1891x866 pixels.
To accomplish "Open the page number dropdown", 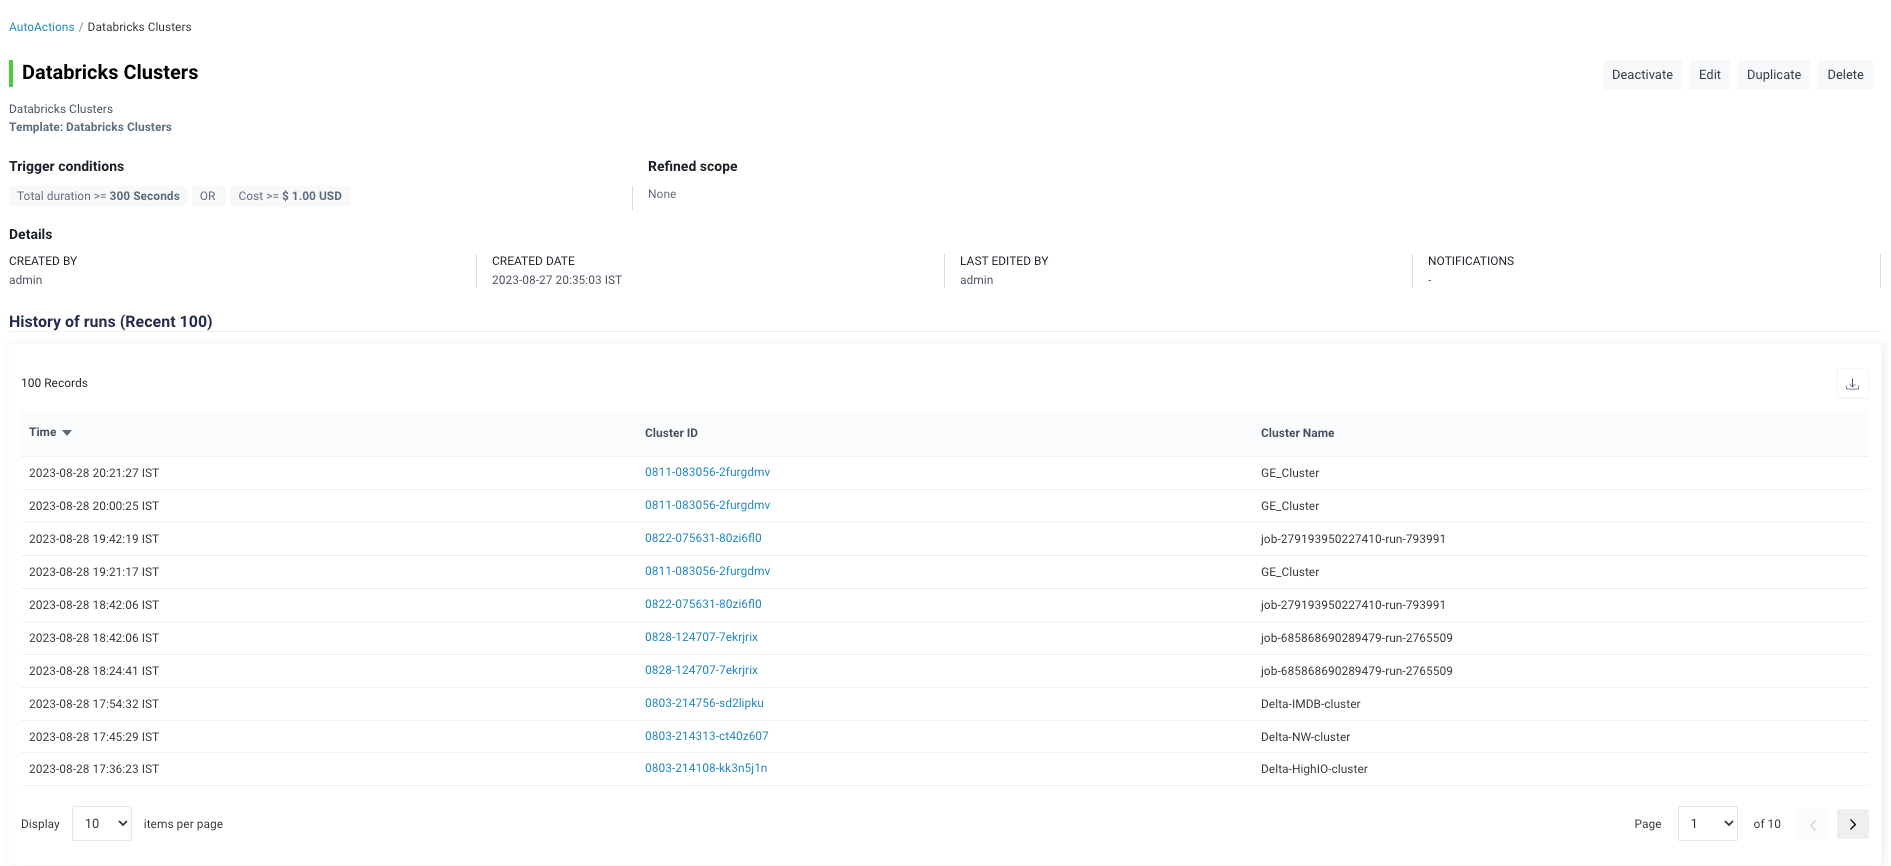I will [x=1708, y=824].
